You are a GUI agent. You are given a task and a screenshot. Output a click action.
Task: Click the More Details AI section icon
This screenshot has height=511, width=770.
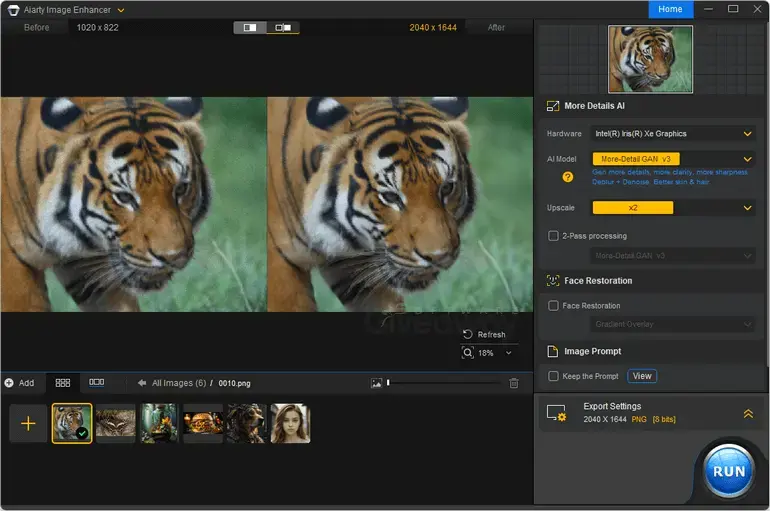click(553, 106)
